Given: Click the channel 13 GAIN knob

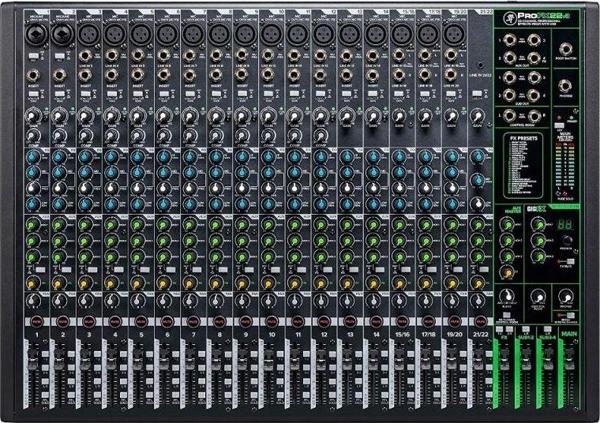Looking at the screenshot, I should [x=347, y=116].
